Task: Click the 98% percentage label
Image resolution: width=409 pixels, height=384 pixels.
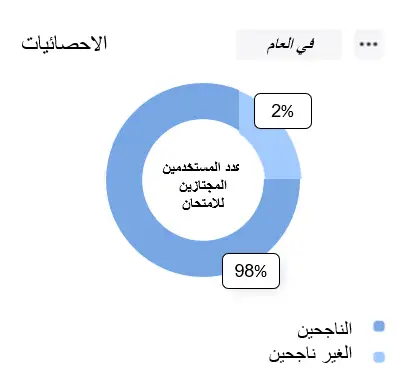Action: (251, 271)
